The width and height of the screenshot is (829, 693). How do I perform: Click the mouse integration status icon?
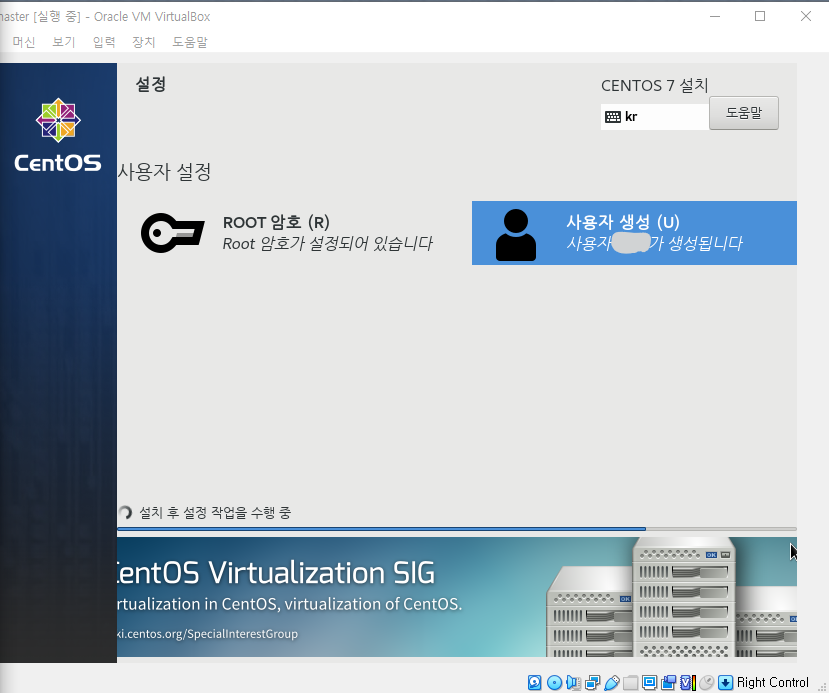click(706, 682)
